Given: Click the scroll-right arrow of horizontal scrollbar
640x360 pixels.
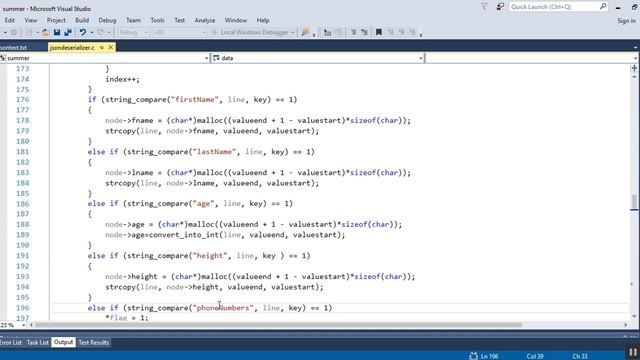Looking at the screenshot, I should point(626,325).
